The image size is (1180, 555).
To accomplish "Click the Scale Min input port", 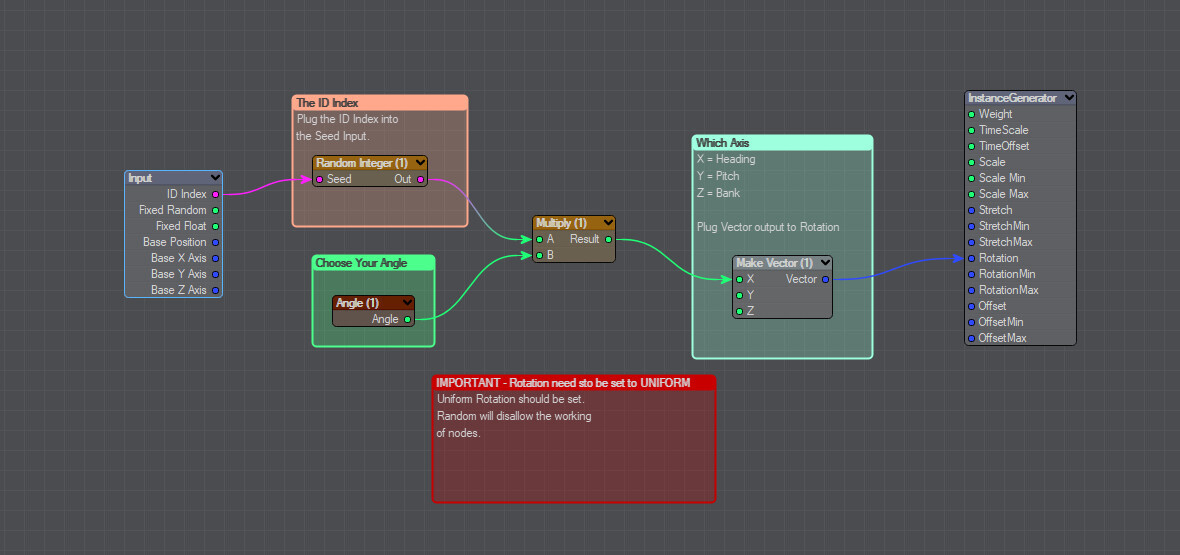I will 972,178.
